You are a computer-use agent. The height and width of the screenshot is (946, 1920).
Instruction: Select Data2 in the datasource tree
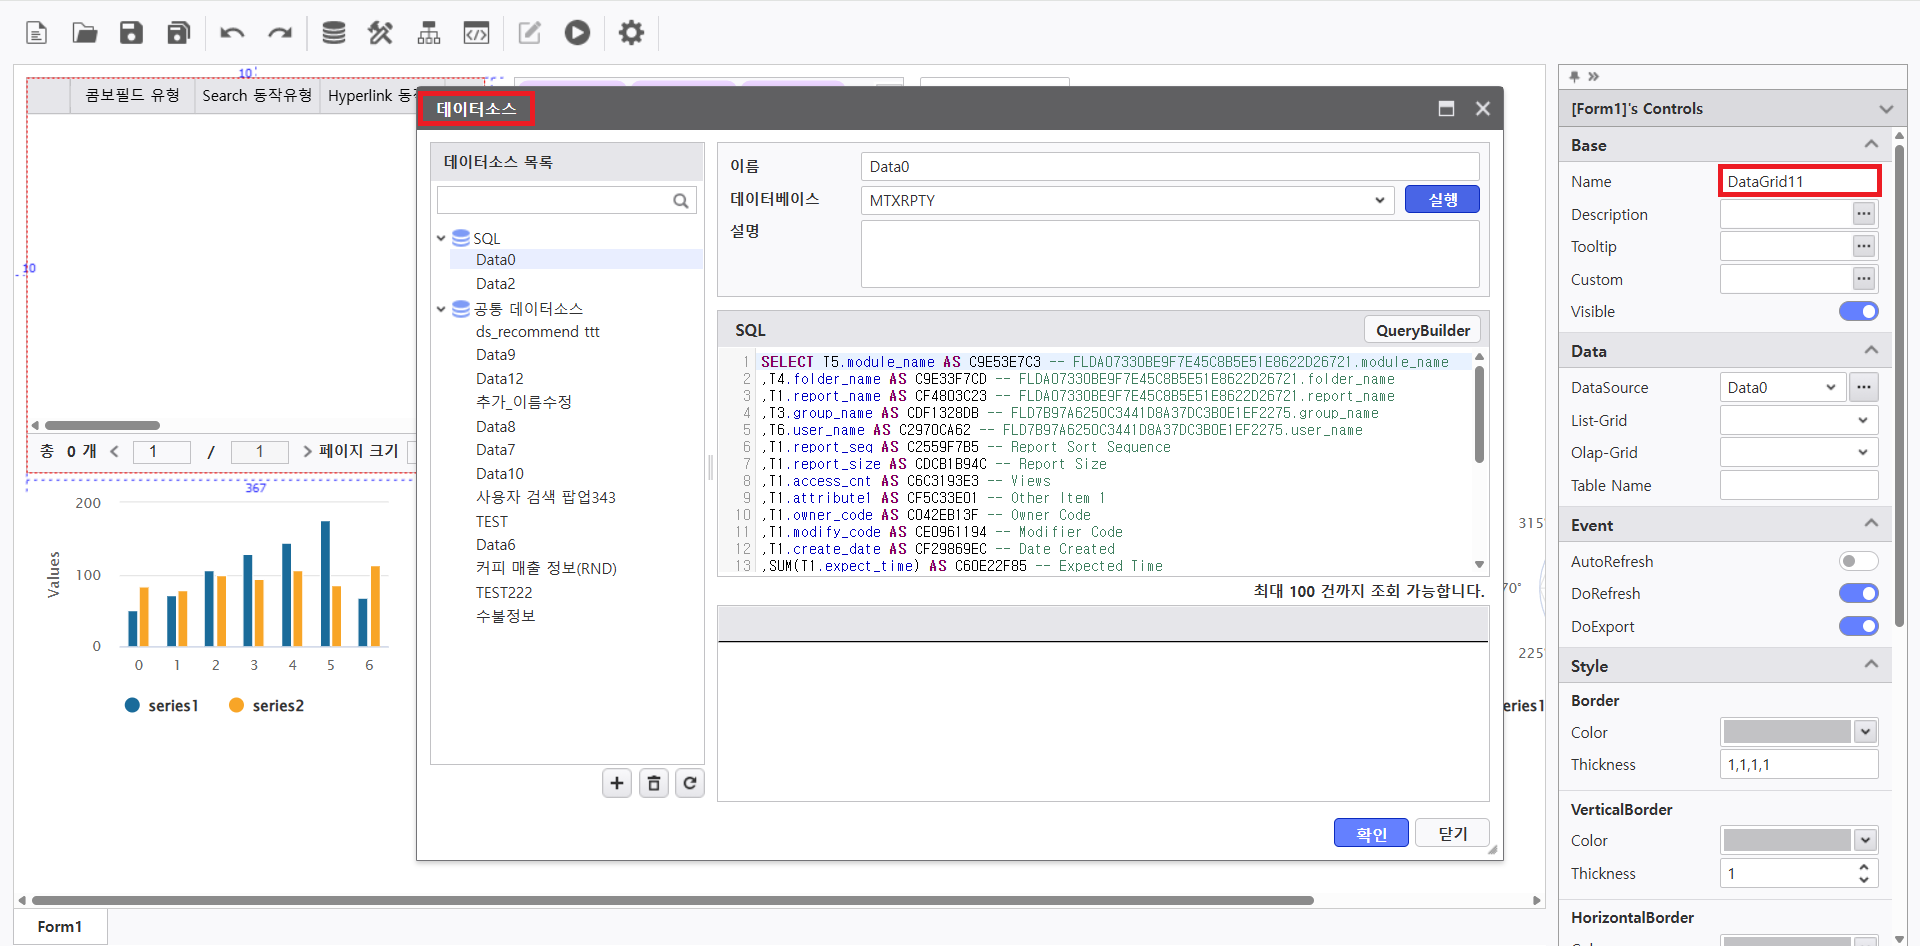point(495,284)
